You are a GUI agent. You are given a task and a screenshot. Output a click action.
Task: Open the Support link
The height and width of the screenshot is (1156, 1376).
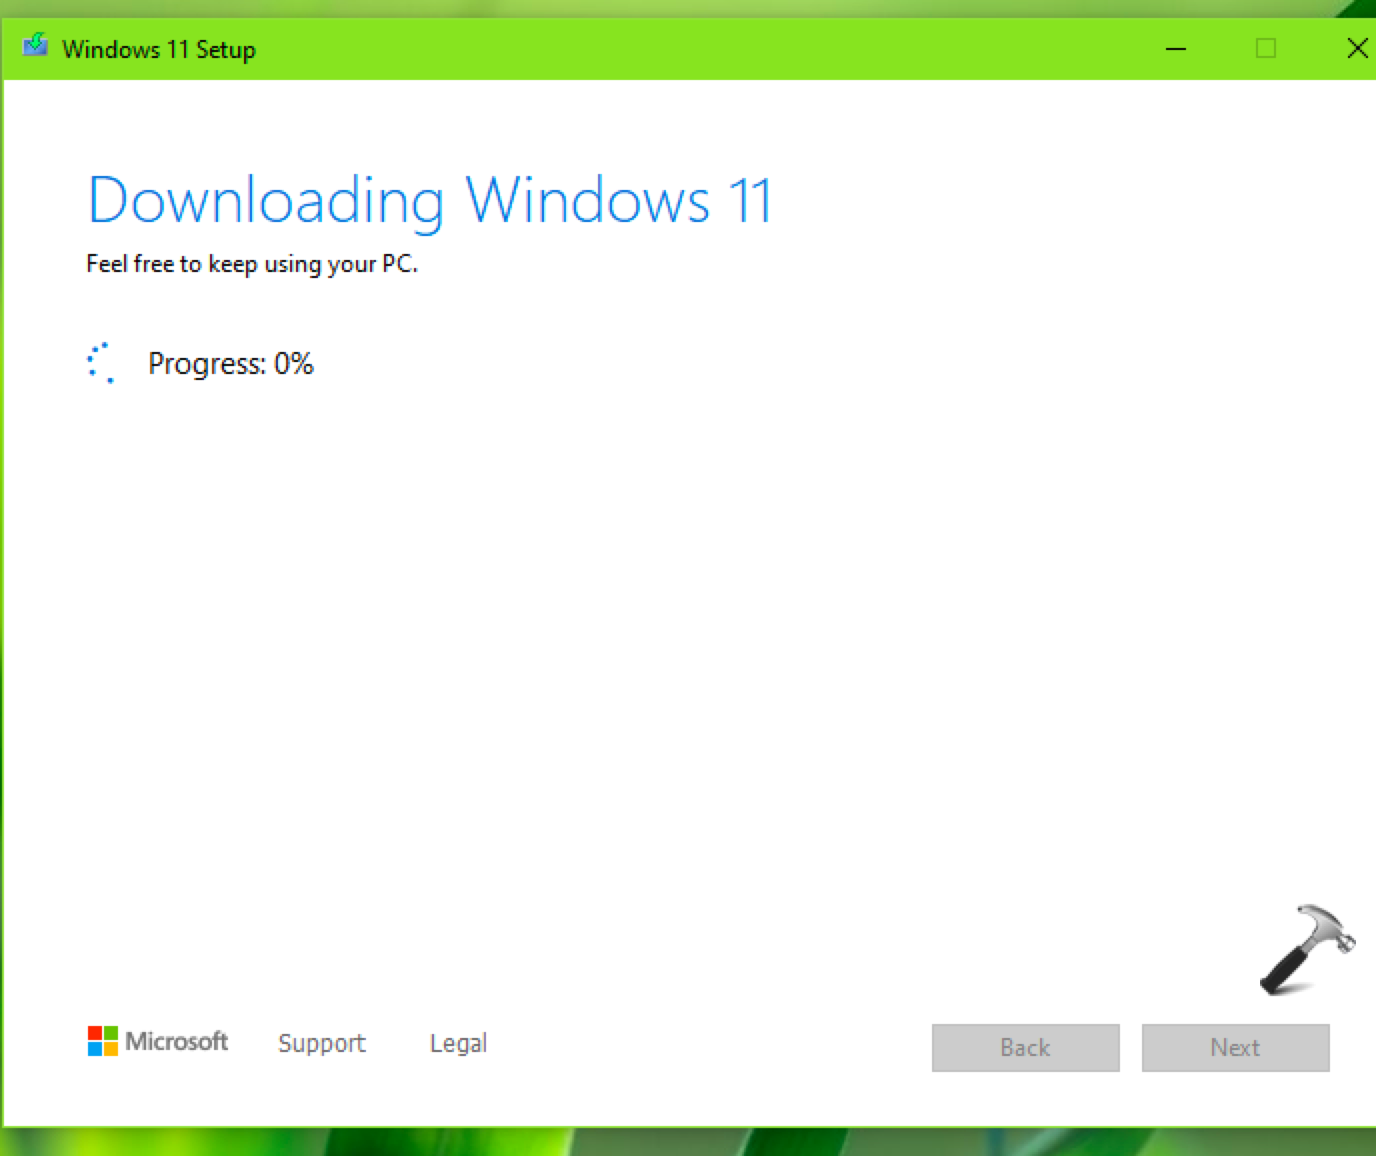[x=322, y=1043]
